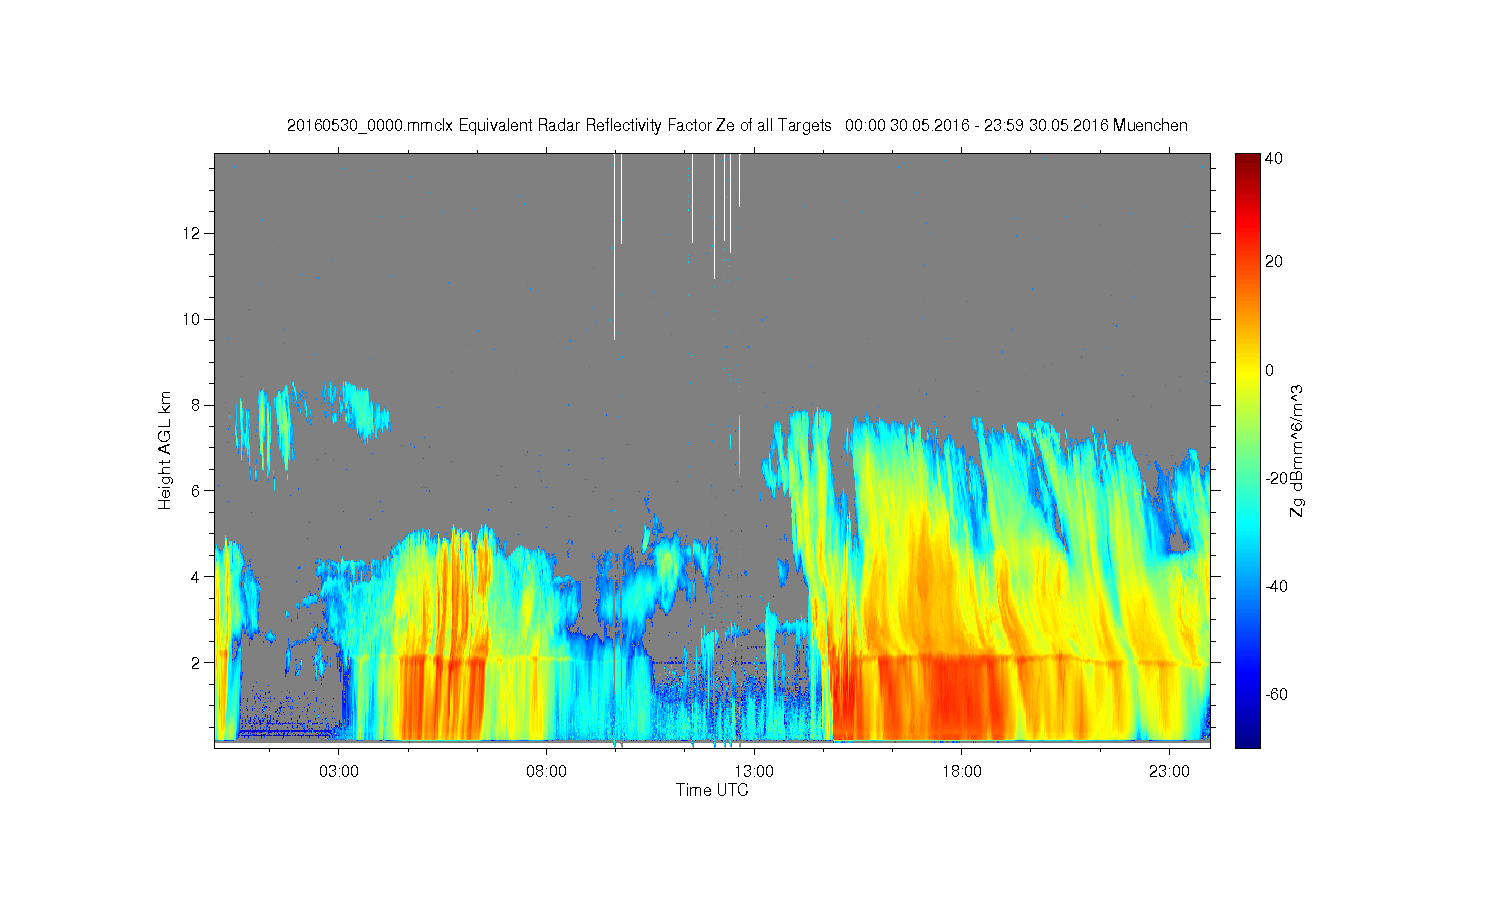Click "Equivalent Radar Reflectivity Factor" in the title
Screen dimensions: 1500x900
tap(585, 125)
